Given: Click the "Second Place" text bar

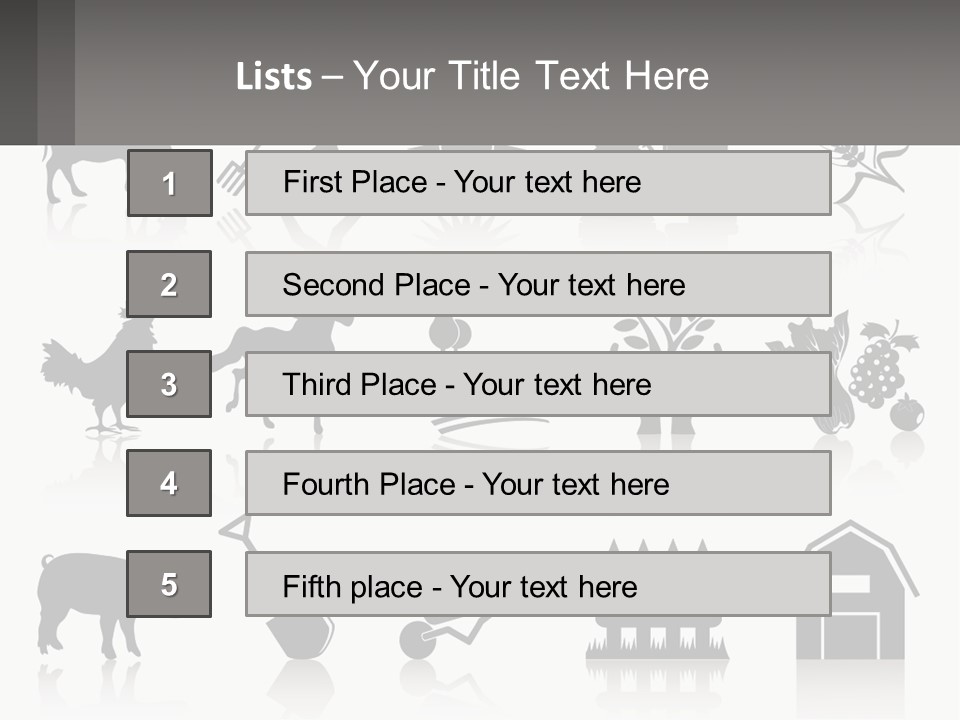Looking at the screenshot, I should [538, 284].
